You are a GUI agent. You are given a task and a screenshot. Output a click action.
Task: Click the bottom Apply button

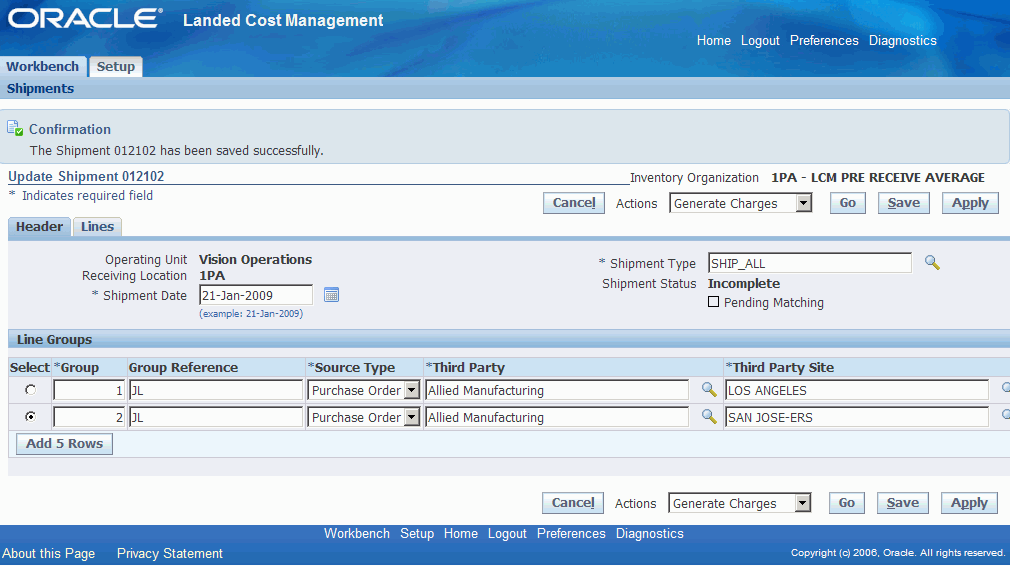coord(969,503)
